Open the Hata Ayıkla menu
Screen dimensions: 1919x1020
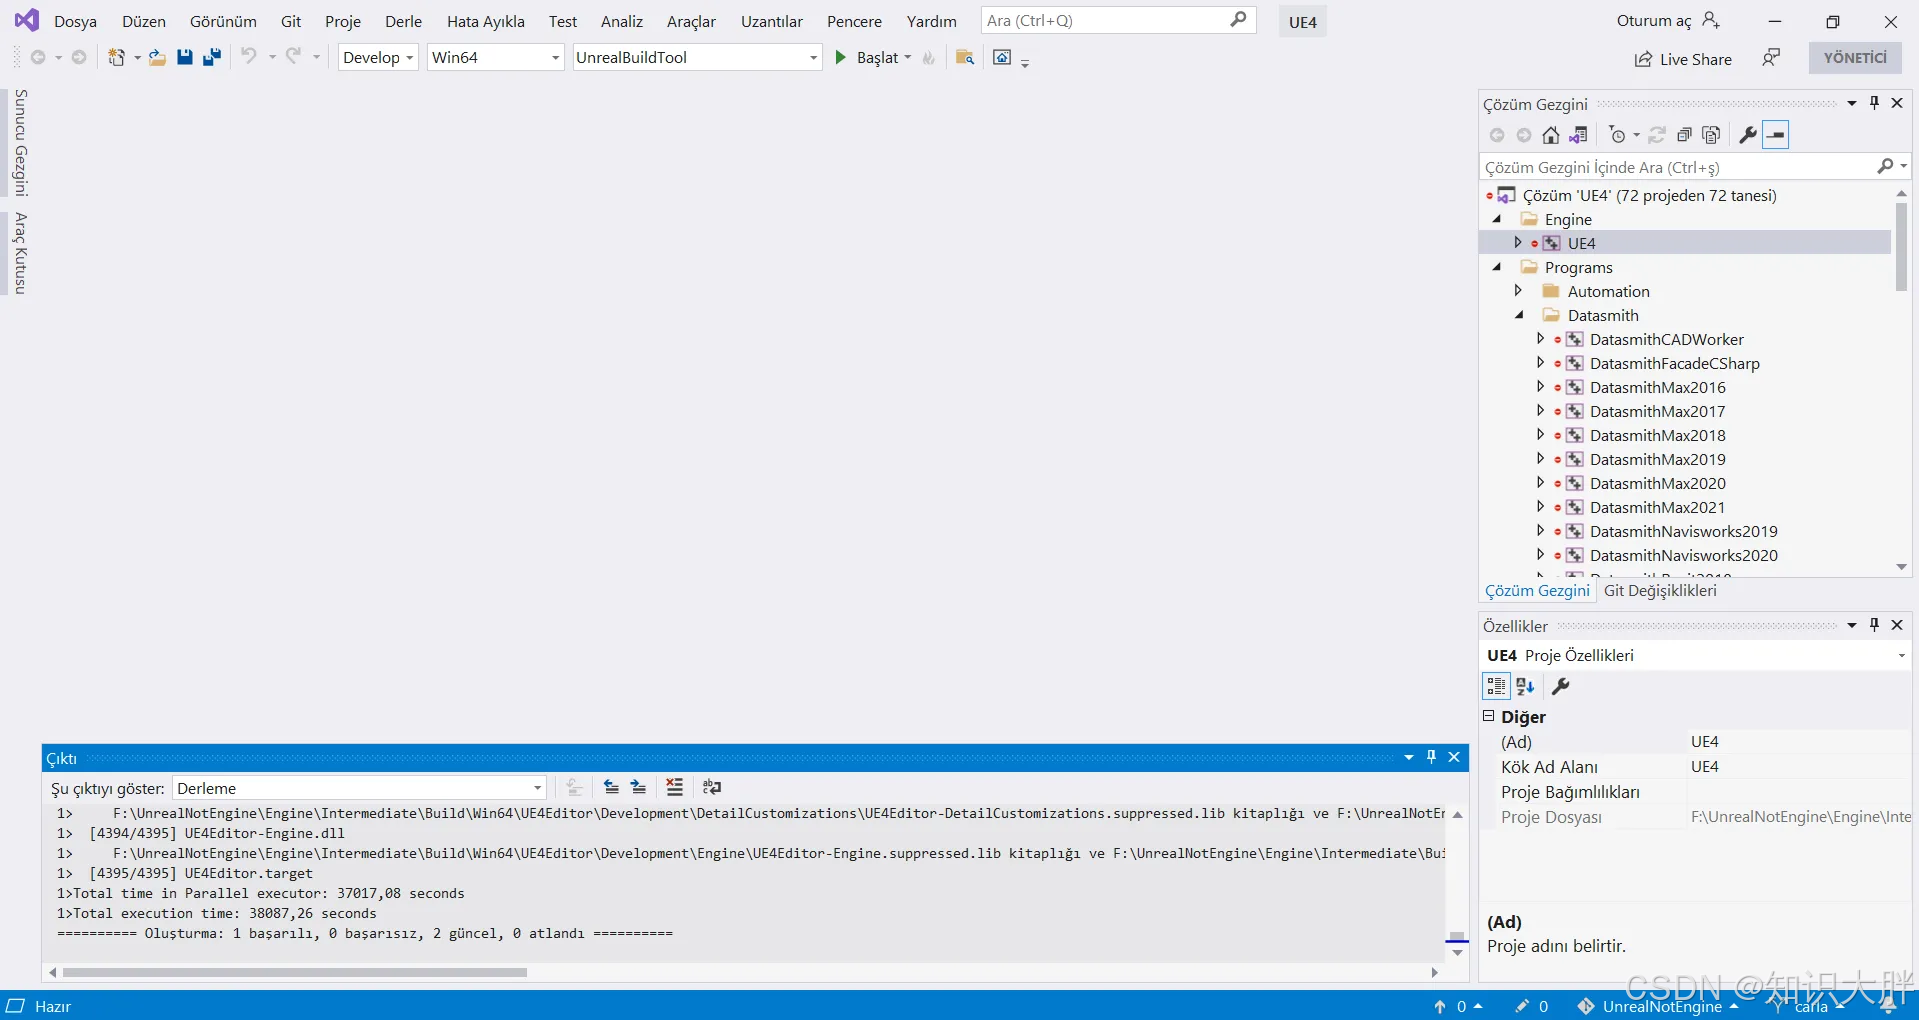[485, 21]
